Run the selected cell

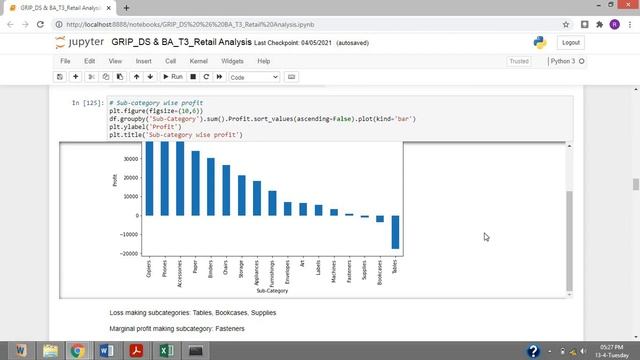(x=173, y=77)
